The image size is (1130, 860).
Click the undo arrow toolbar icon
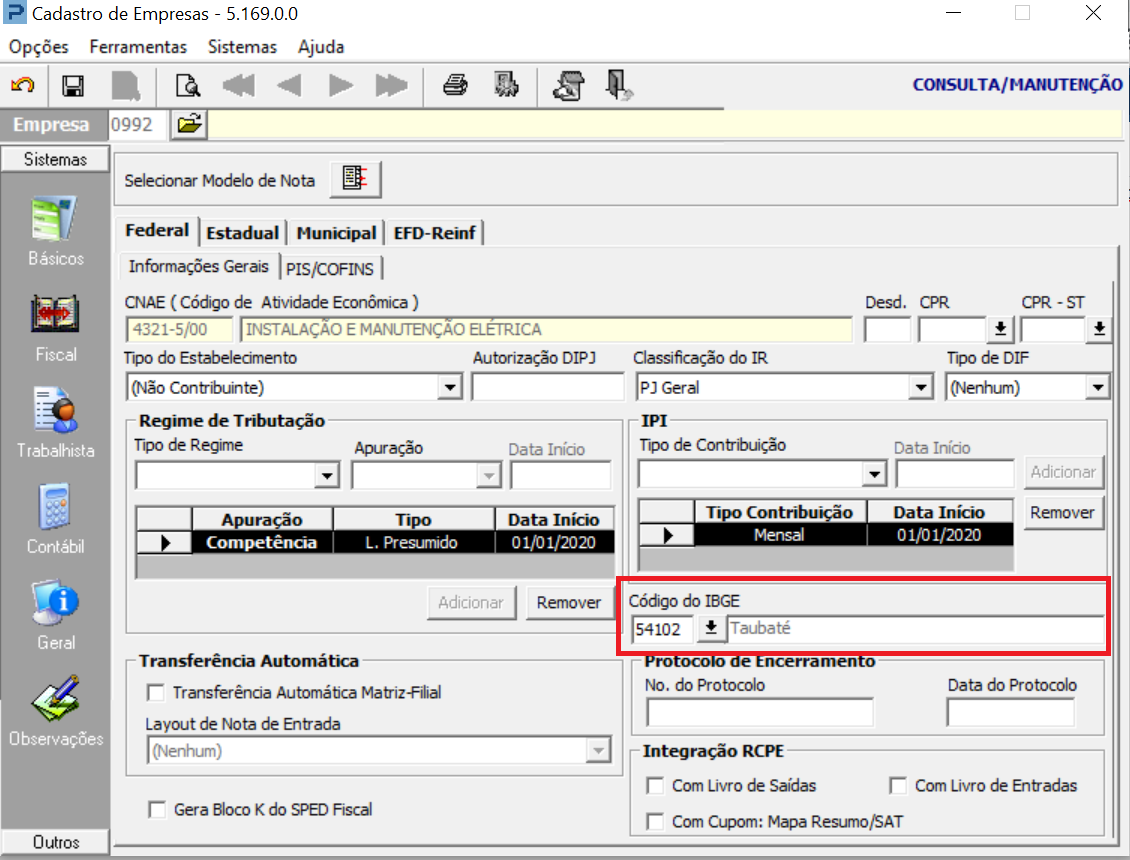pos(22,85)
